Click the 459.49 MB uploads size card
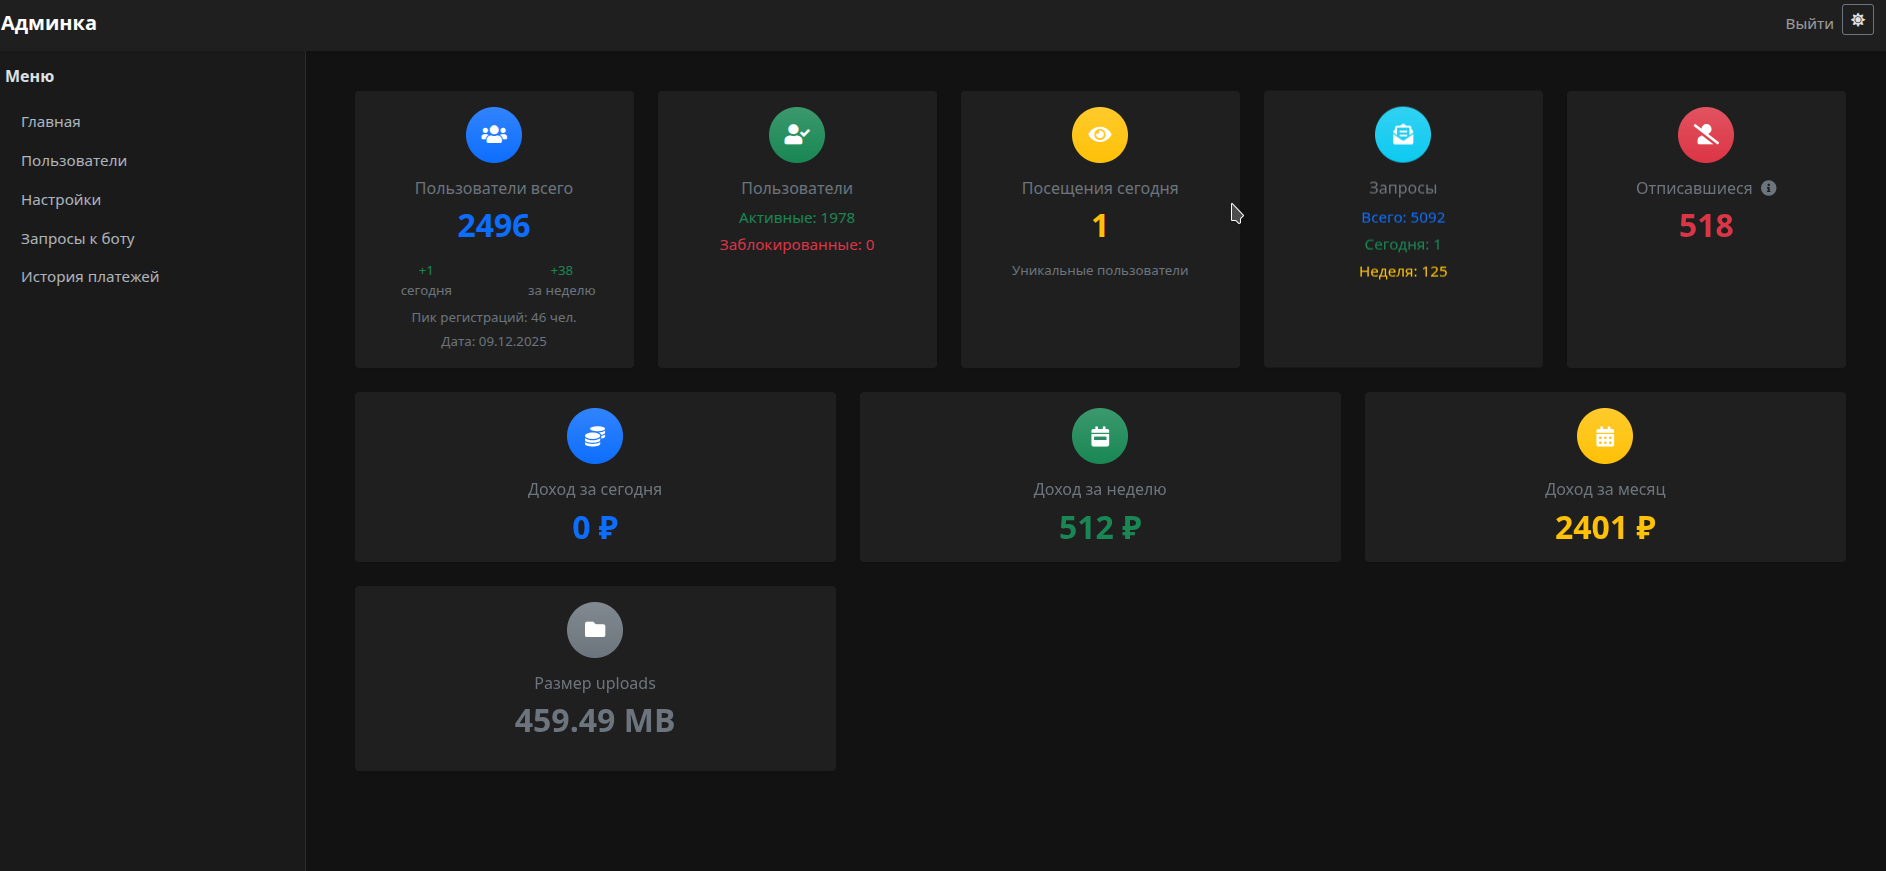This screenshot has width=1886, height=871. (x=595, y=678)
